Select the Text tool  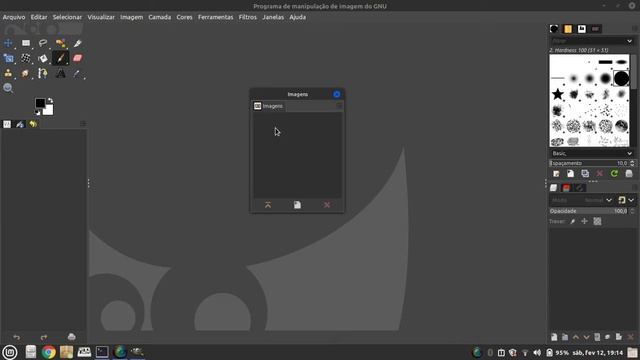pos(60,73)
